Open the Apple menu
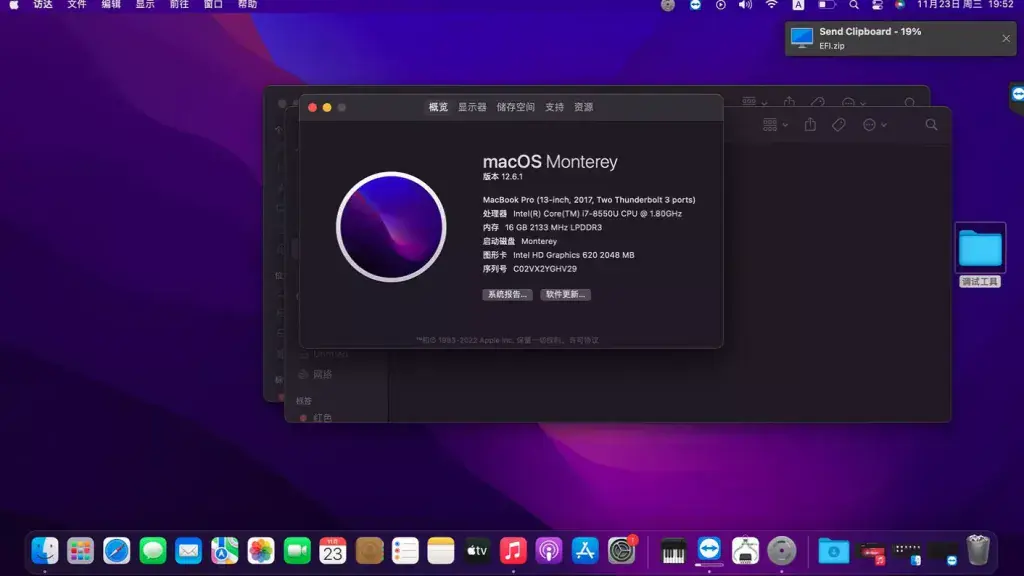Viewport: 1024px width, 576px height. coord(14,5)
